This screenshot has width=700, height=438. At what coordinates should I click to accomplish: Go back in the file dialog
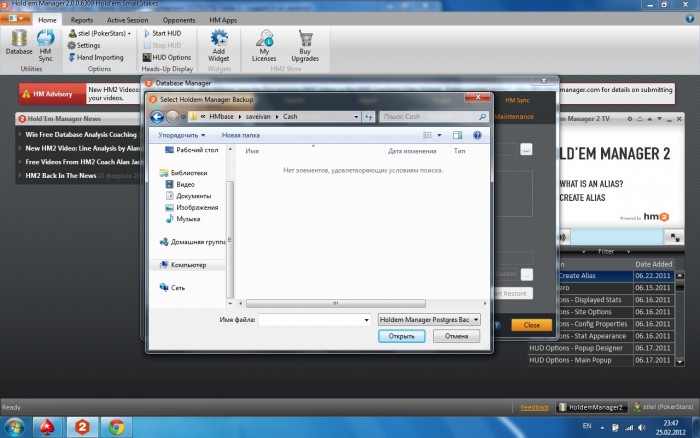(x=157, y=117)
